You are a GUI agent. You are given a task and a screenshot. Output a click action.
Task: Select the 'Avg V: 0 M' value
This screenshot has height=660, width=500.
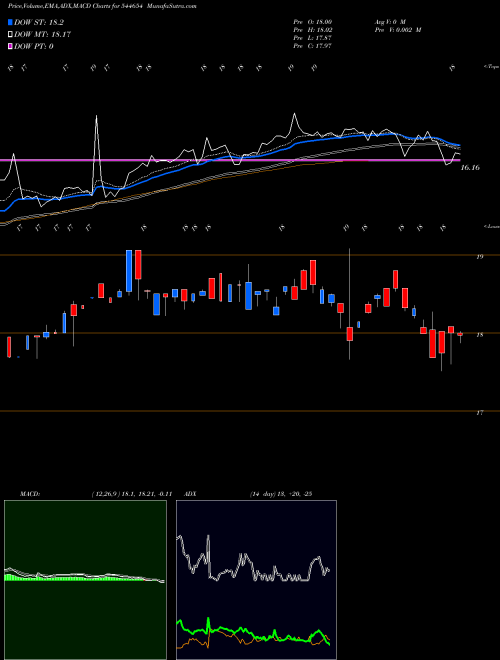pyautogui.click(x=389, y=21)
